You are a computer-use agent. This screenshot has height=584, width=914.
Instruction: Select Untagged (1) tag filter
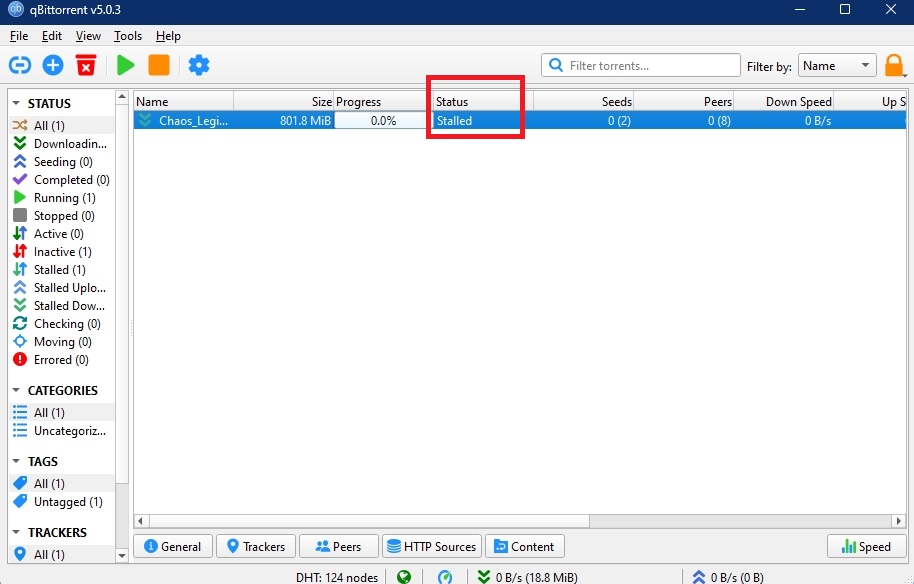[61, 502]
